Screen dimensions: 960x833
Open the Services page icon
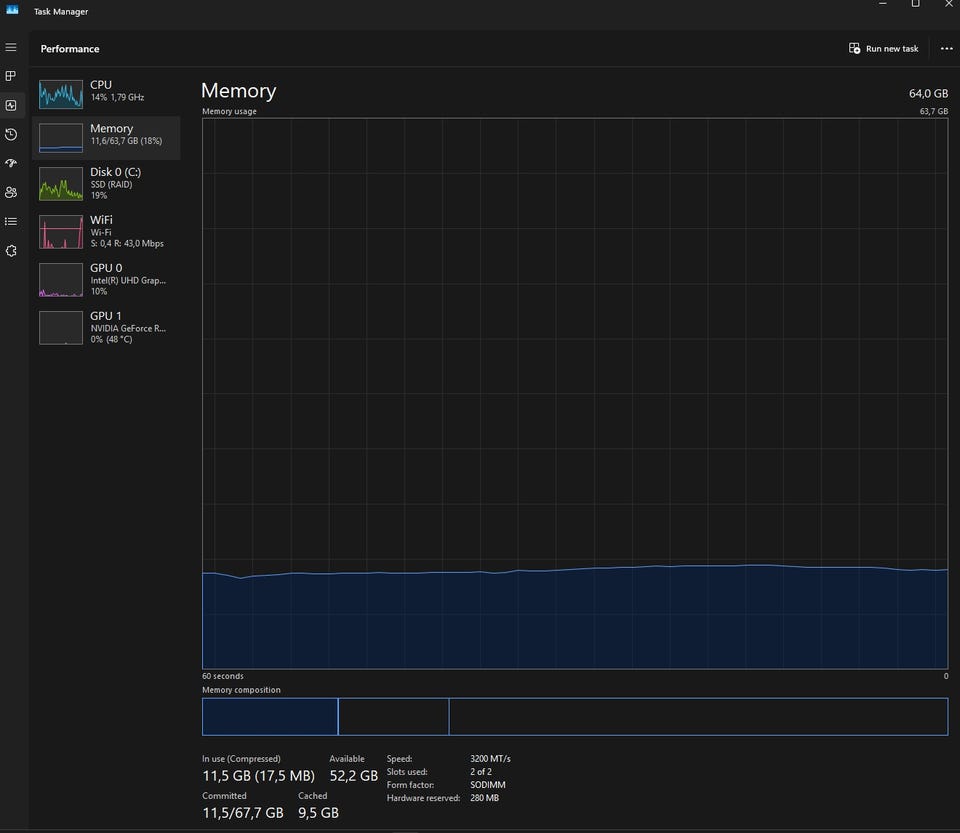pyautogui.click(x=11, y=250)
